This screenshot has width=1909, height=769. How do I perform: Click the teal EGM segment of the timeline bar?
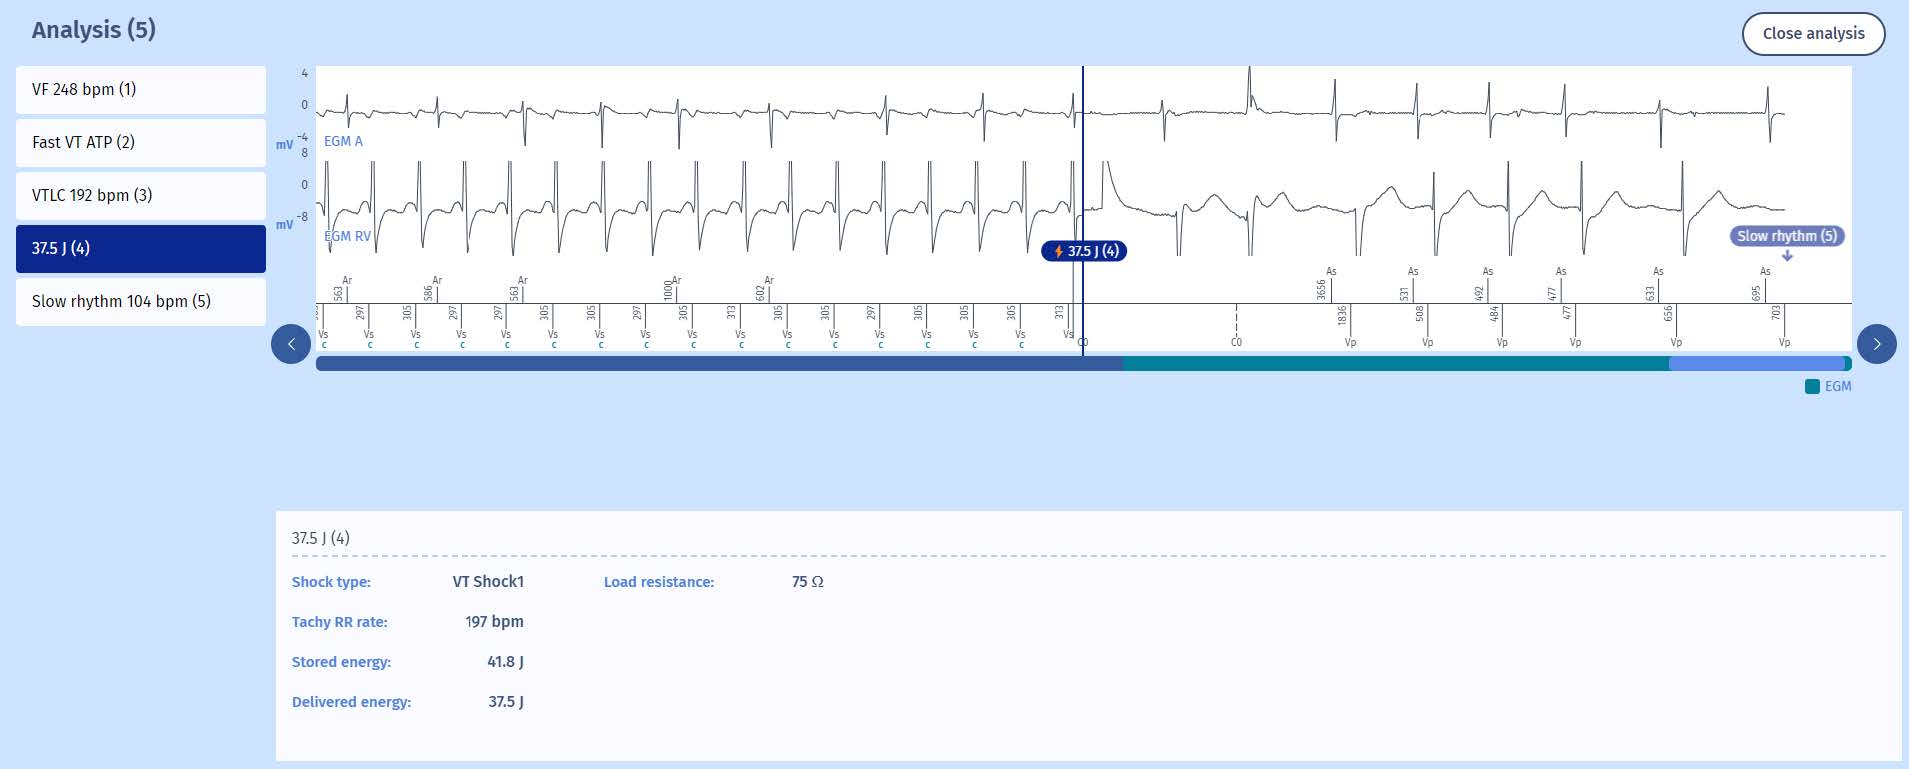1395,364
